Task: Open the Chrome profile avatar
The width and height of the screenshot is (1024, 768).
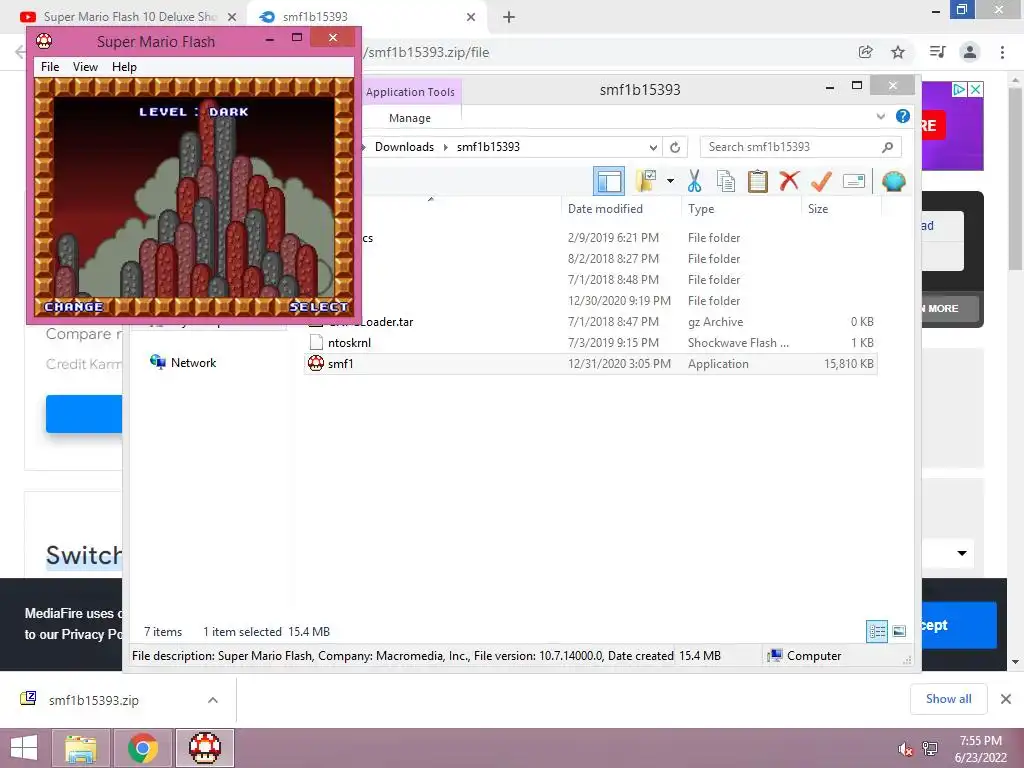Action: point(970,52)
